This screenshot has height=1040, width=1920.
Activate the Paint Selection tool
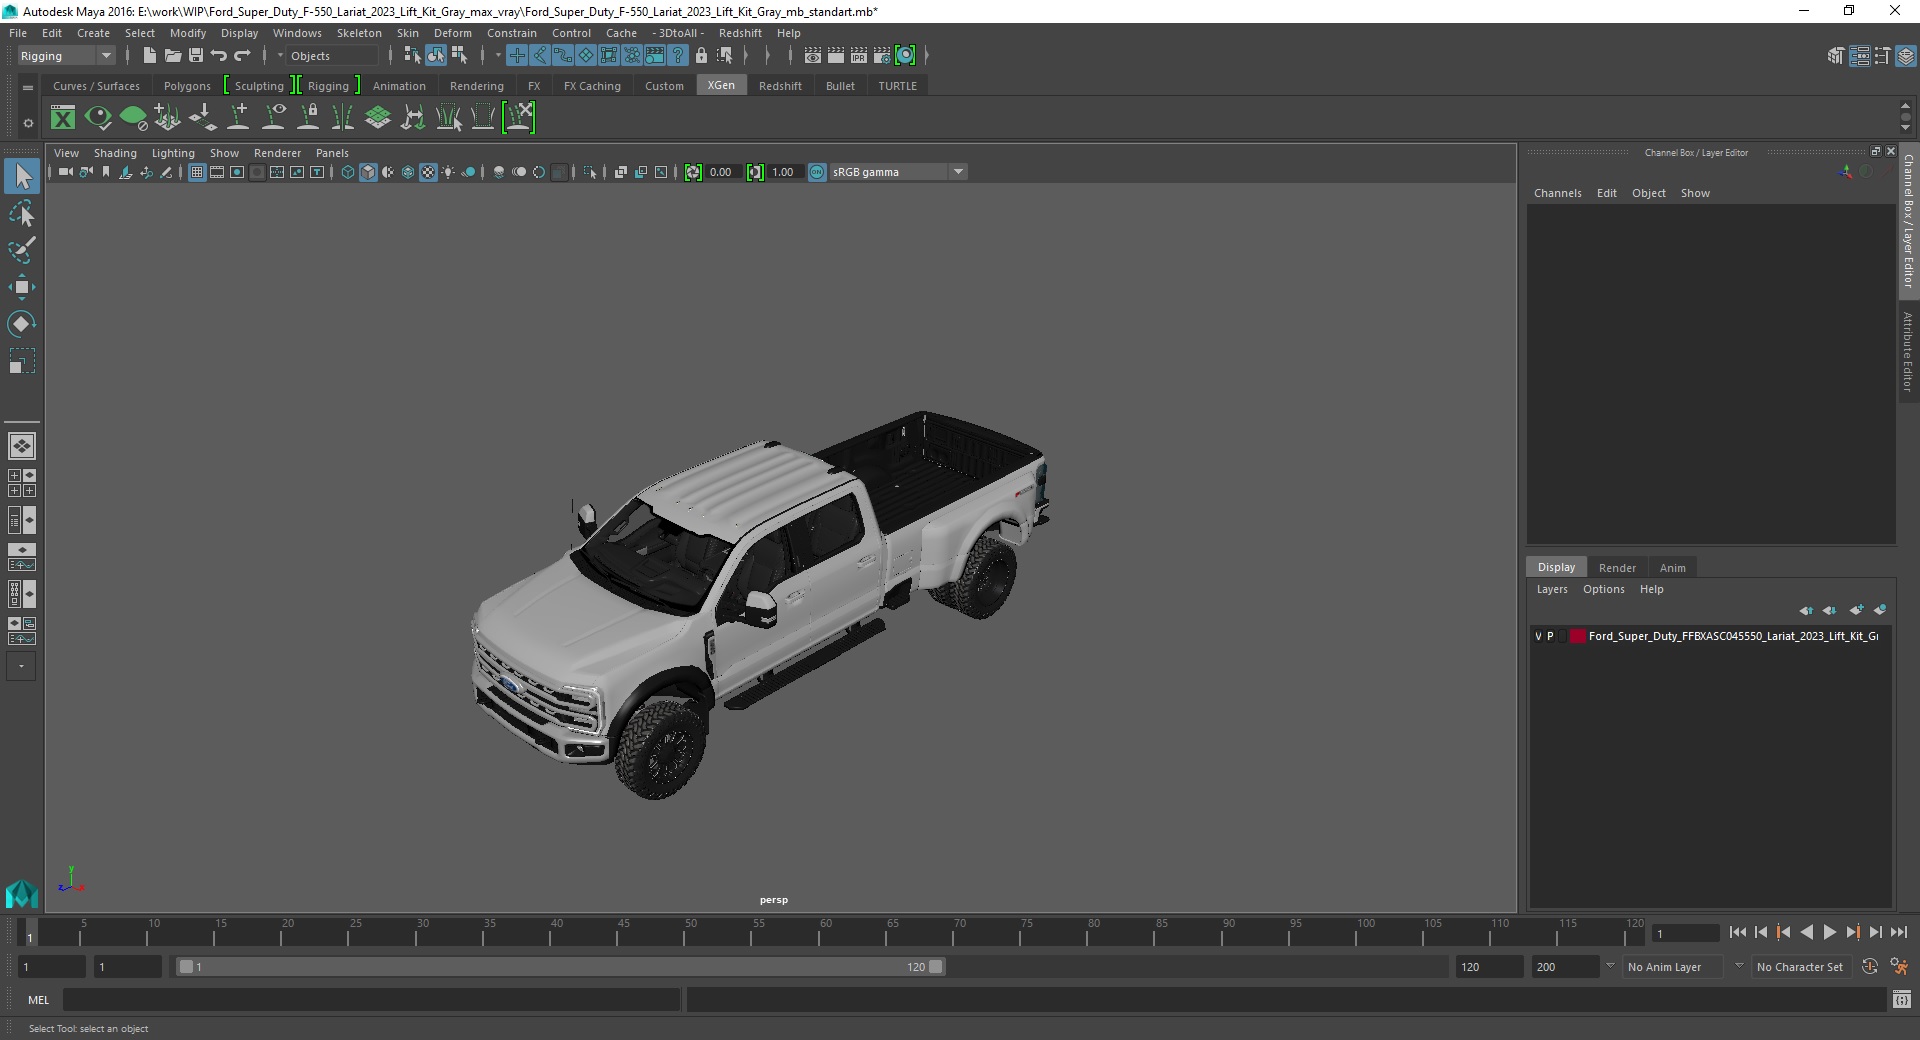point(22,250)
